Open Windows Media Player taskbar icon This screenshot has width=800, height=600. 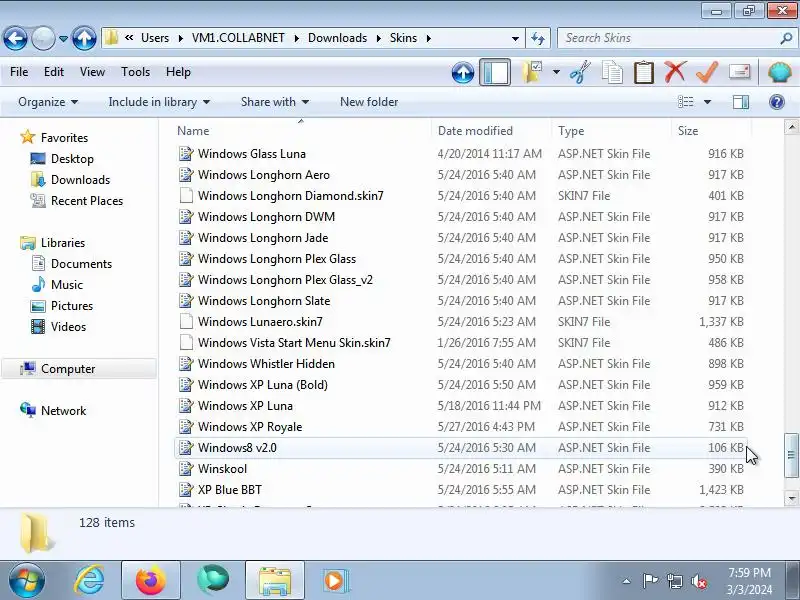(334, 581)
